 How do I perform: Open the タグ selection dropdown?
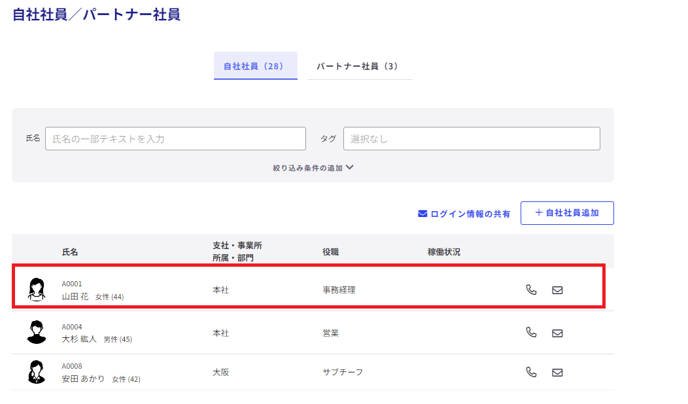[471, 139]
